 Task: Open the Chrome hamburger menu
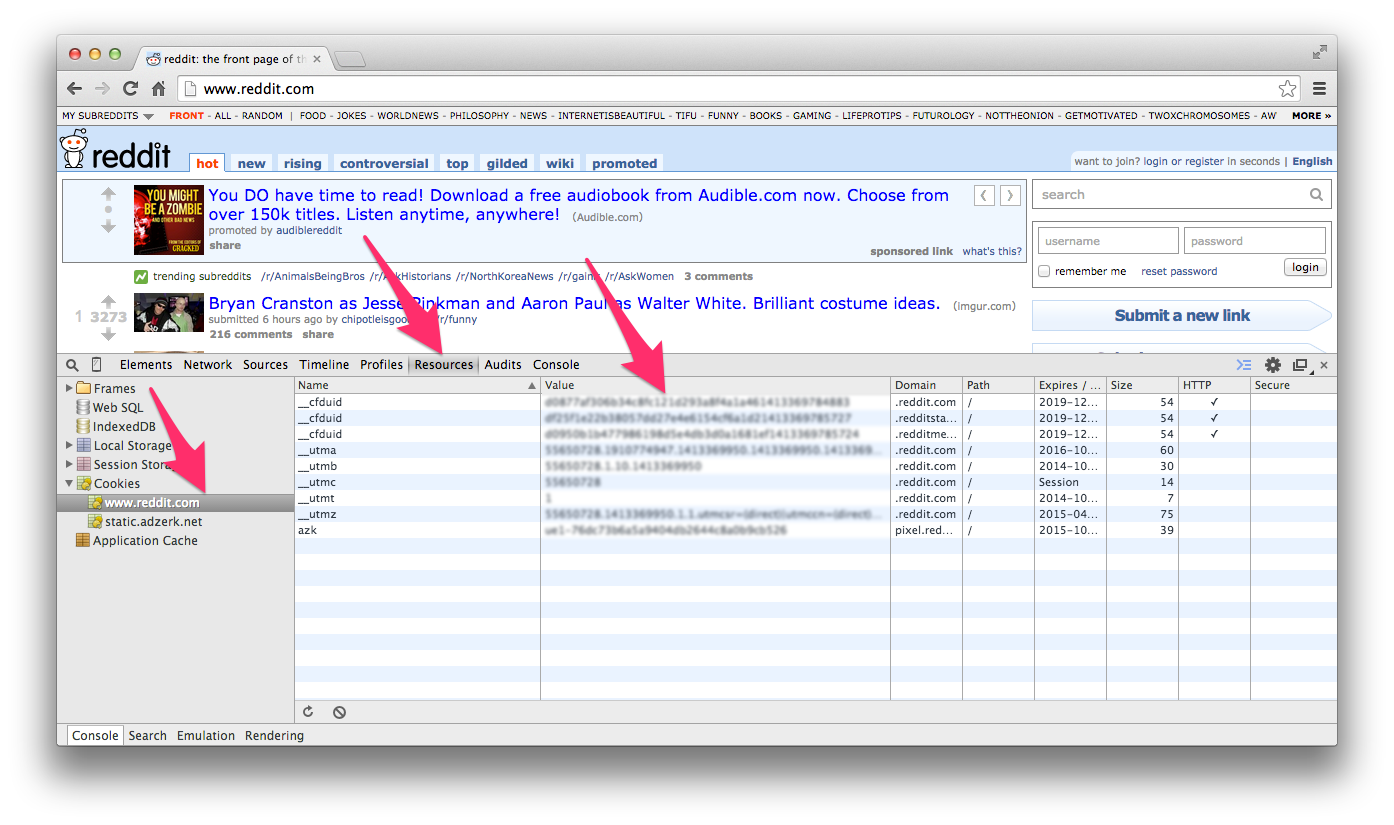[1319, 88]
